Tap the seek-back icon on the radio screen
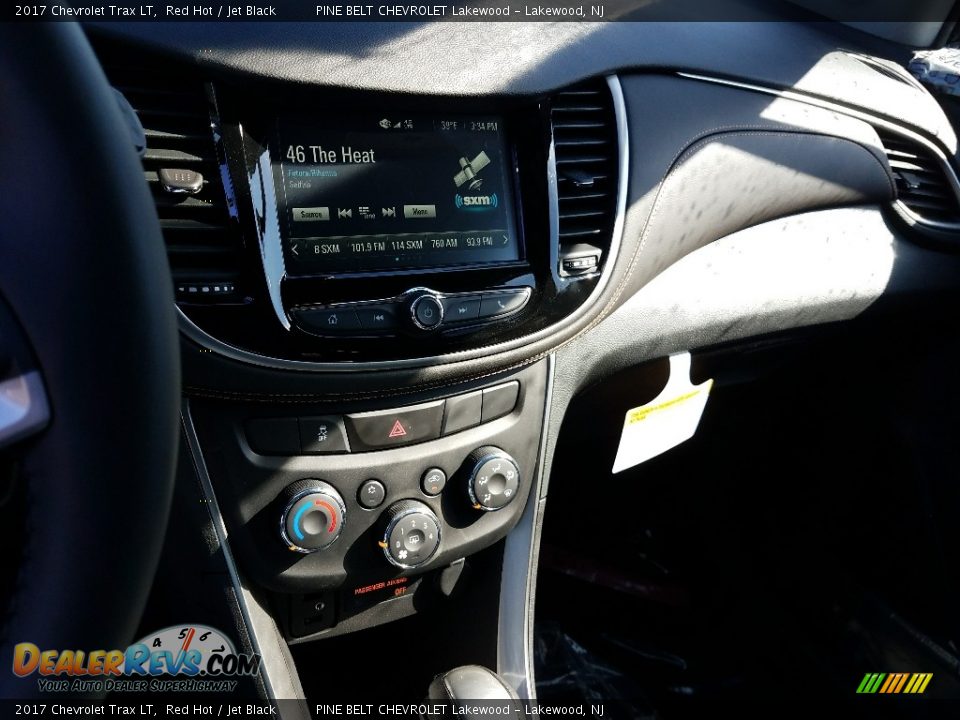The height and width of the screenshot is (720, 960). click(x=344, y=213)
